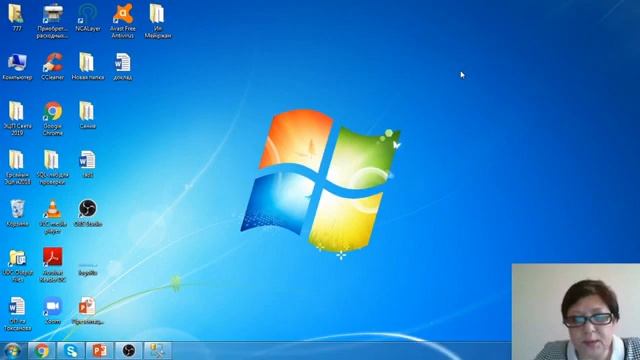
Task: Select the folder right of Avast icon
Action: tap(158, 20)
